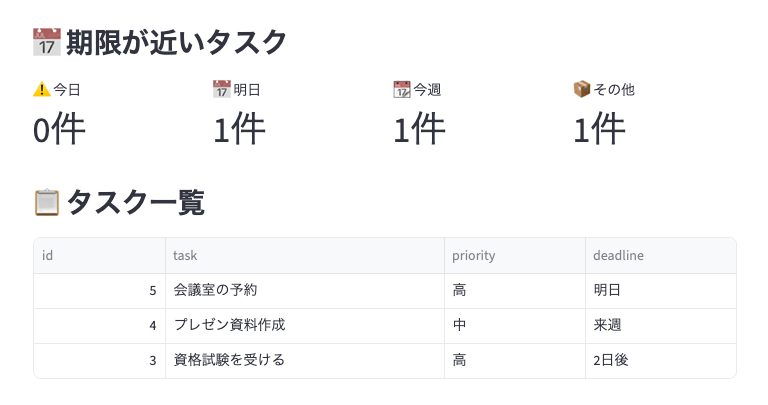The height and width of the screenshot is (405, 768).
Task: Click the calendar icon next to 今週
Action: [402, 90]
